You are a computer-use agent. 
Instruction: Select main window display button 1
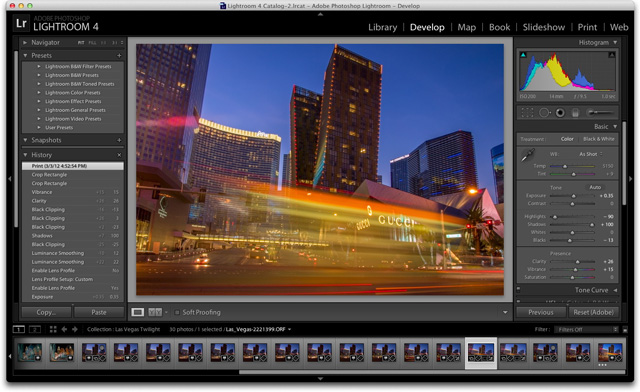(19, 329)
